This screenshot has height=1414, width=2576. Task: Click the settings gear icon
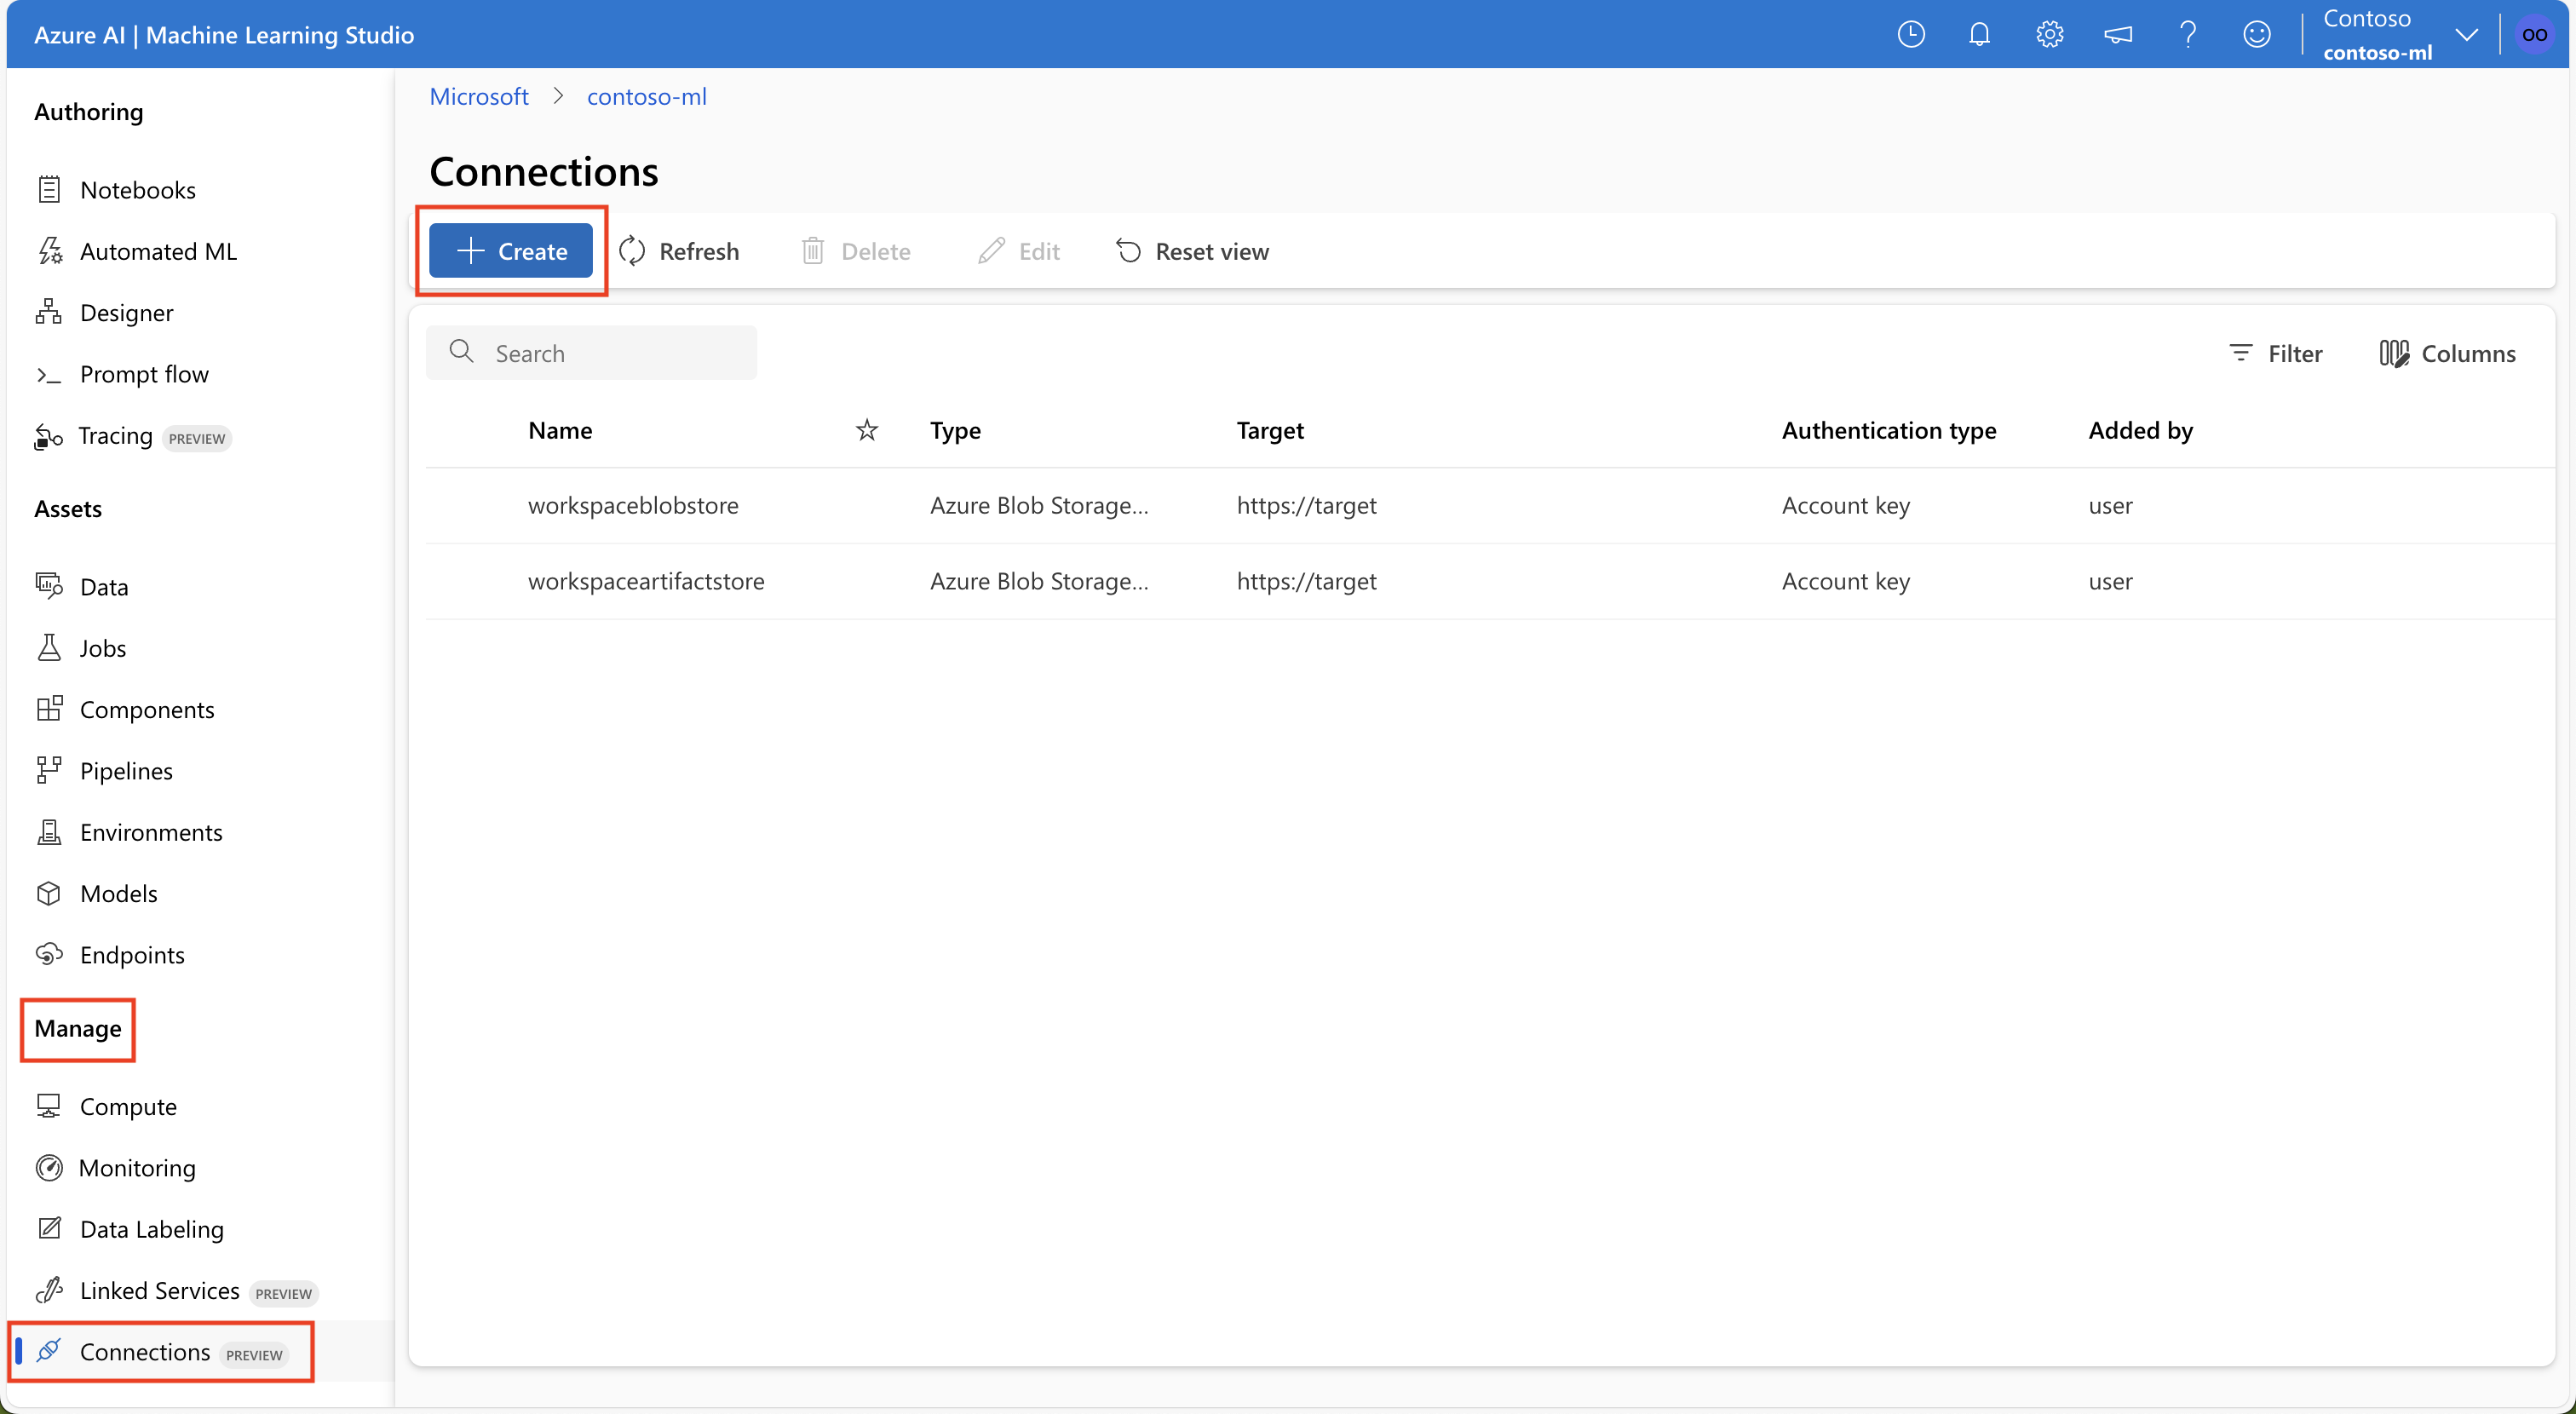2049,33
